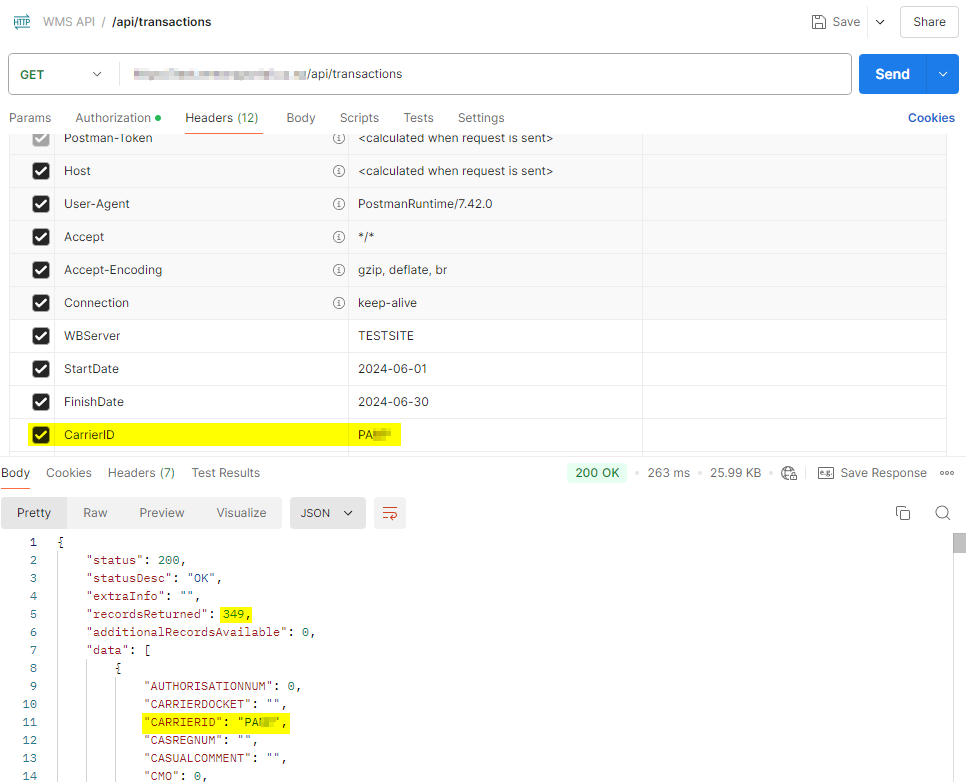966x782 pixels.
Task: Click the Save floppy disk icon
Action: pos(818,22)
